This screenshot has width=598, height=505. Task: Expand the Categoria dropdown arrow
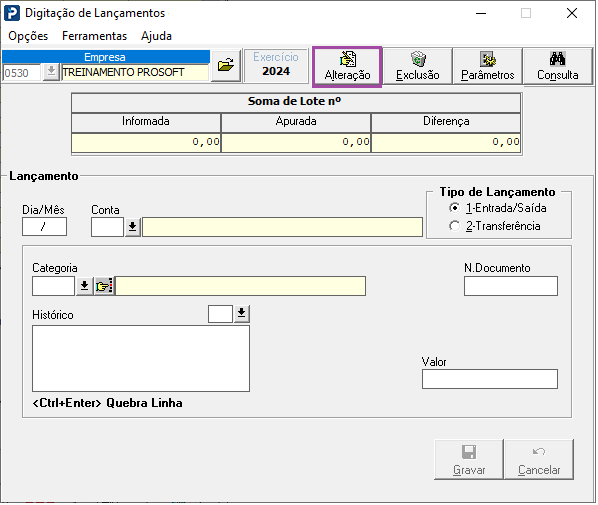[85, 286]
